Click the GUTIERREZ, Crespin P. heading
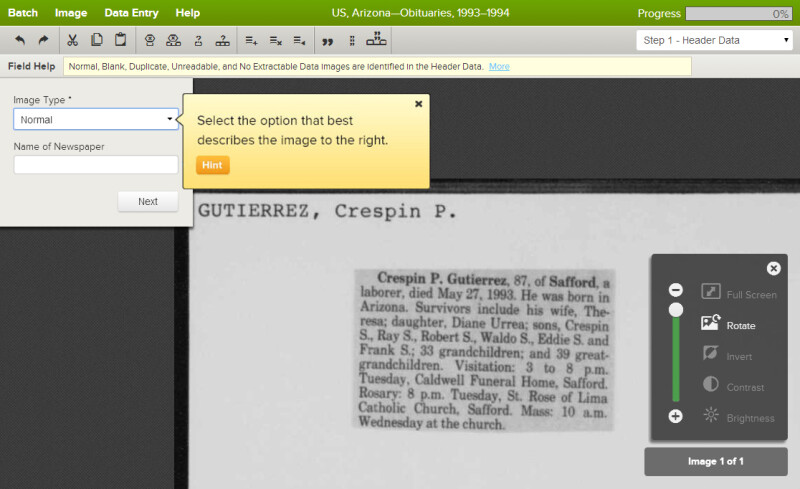This screenshot has width=800, height=489. click(327, 211)
